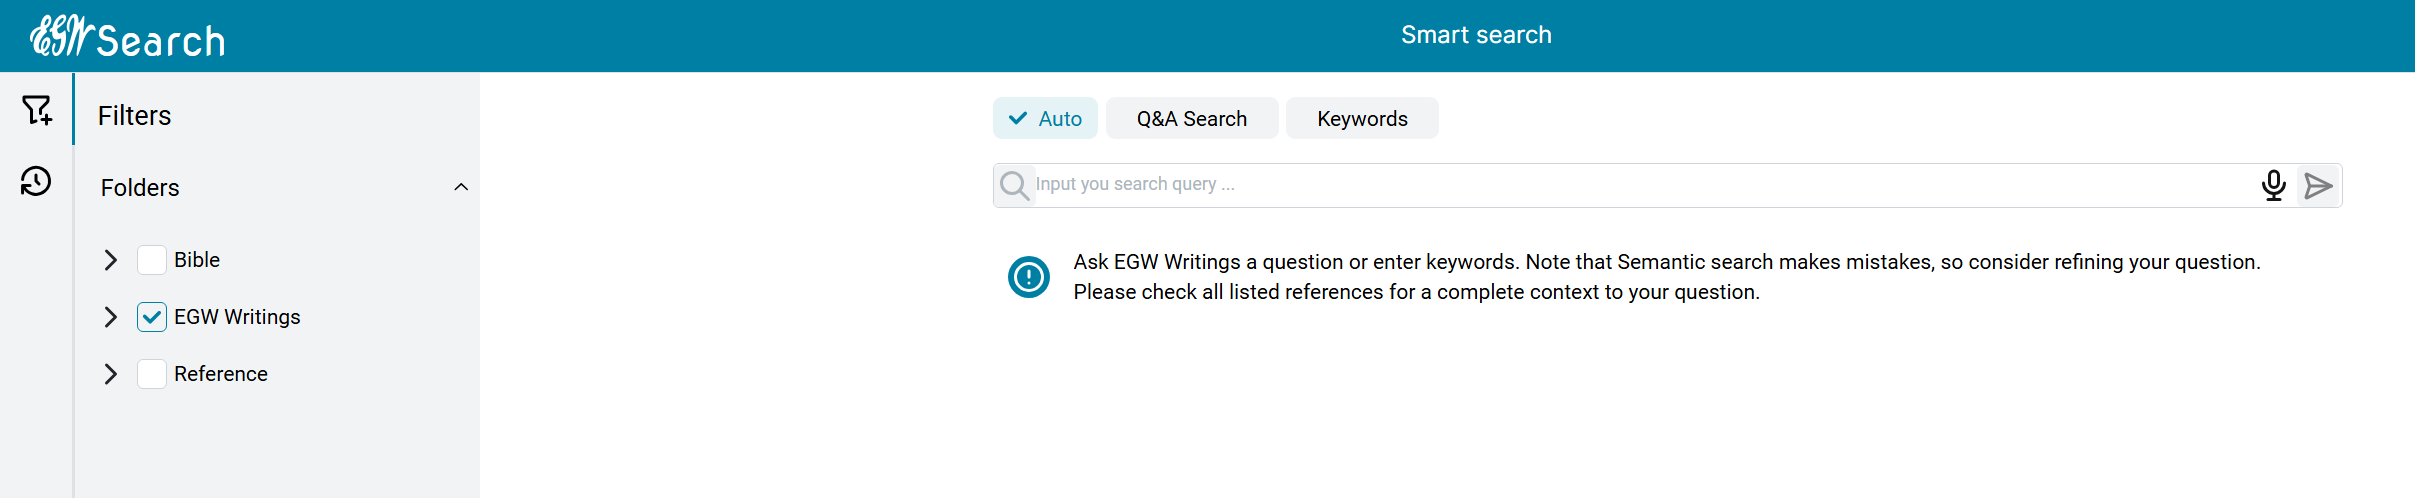The height and width of the screenshot is (498, 2415).
Task: Click the info exclamation circle icon
Action: point(1028,277)
